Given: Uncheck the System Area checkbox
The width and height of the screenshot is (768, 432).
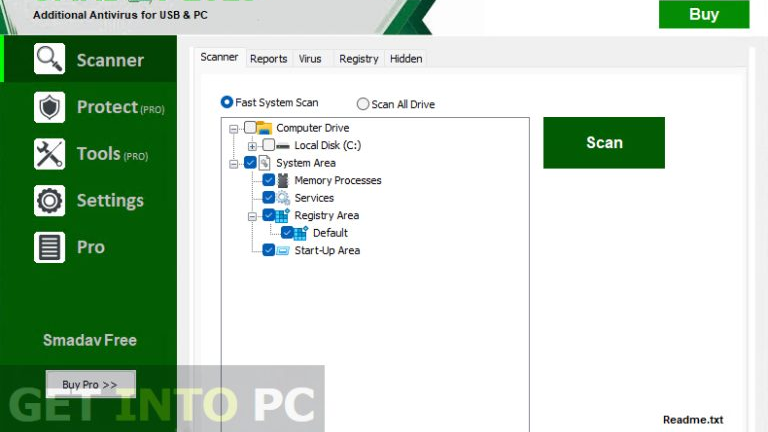Looking at the screenshot, I should click(x=250, y=162).
